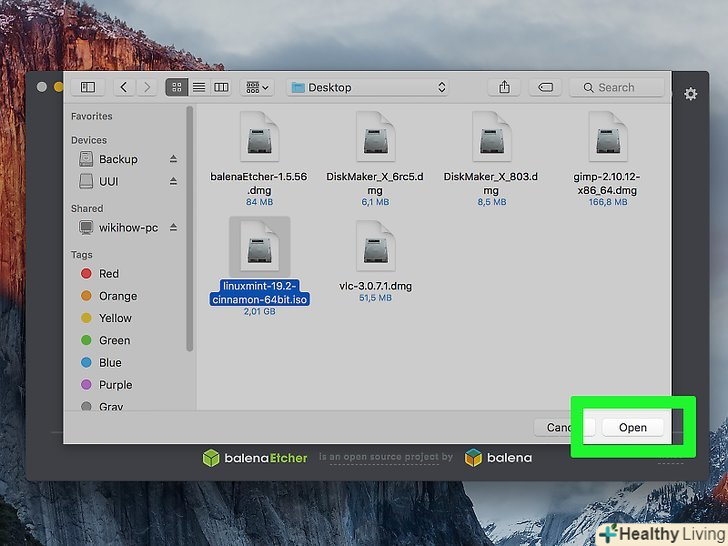Switch to column view mode
The image size is (728, 546).
221,87
